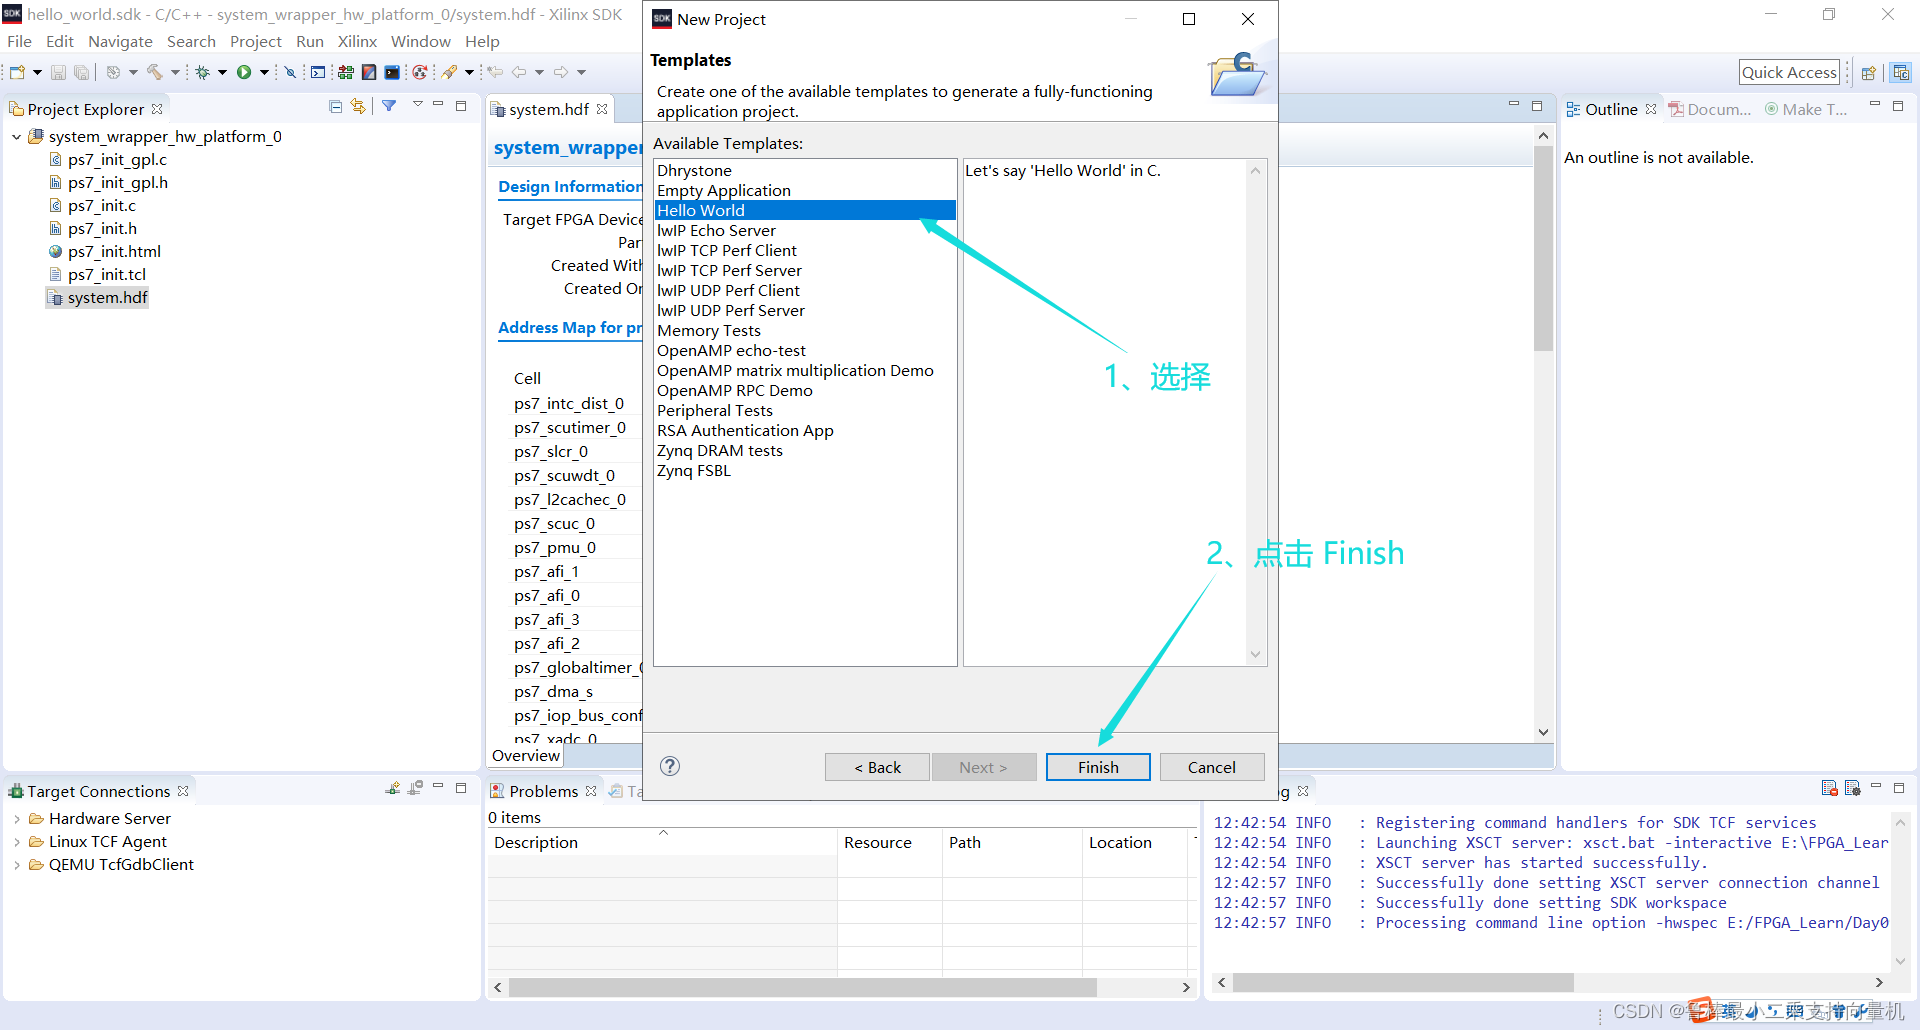Viewport: 1920px width, 1030px height.
Task: Click the Cancel button in New Project
Action: pyautogui.click(x=1212, y=767)
